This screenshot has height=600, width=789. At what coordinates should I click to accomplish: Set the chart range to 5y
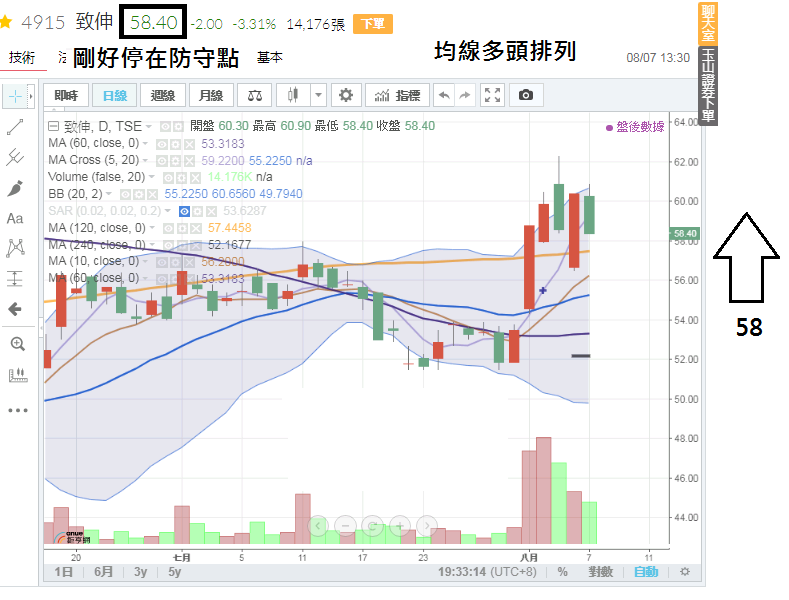coord(175,572)
